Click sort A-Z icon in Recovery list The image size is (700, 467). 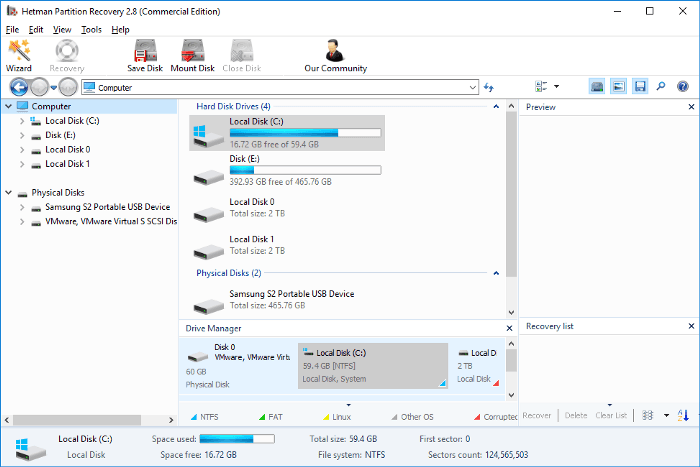(683, 415)
